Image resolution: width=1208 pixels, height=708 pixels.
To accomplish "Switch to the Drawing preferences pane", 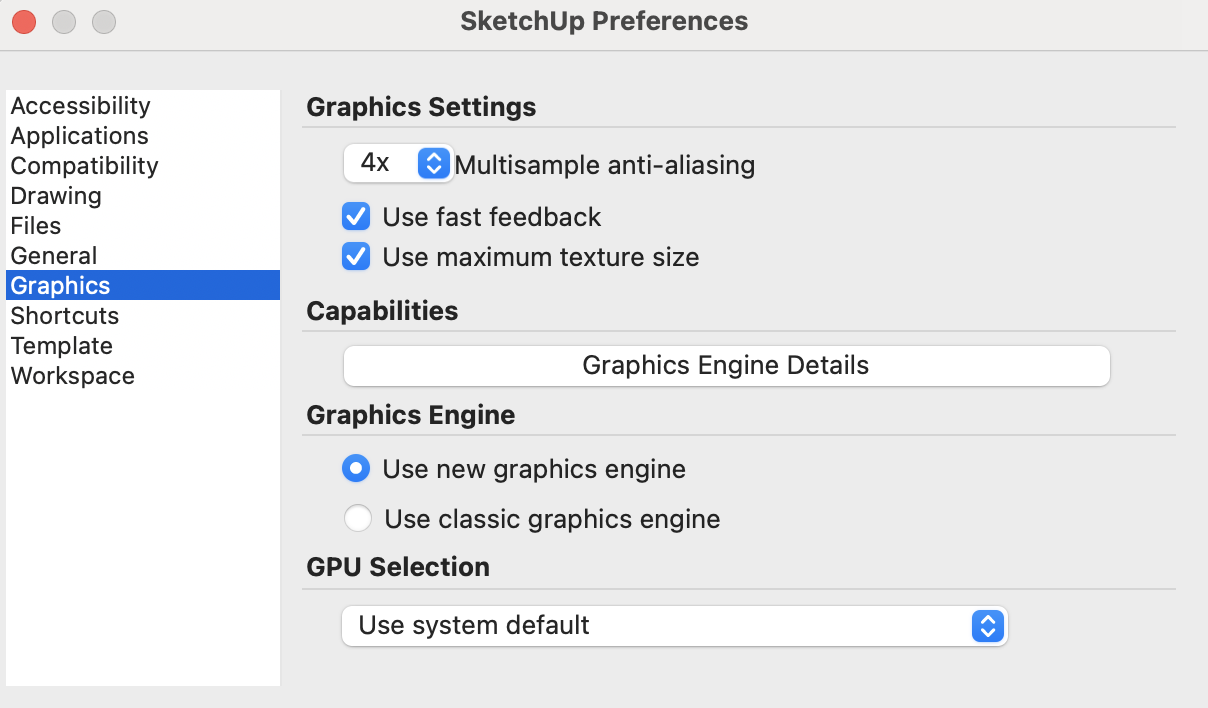I will point(55,196).
